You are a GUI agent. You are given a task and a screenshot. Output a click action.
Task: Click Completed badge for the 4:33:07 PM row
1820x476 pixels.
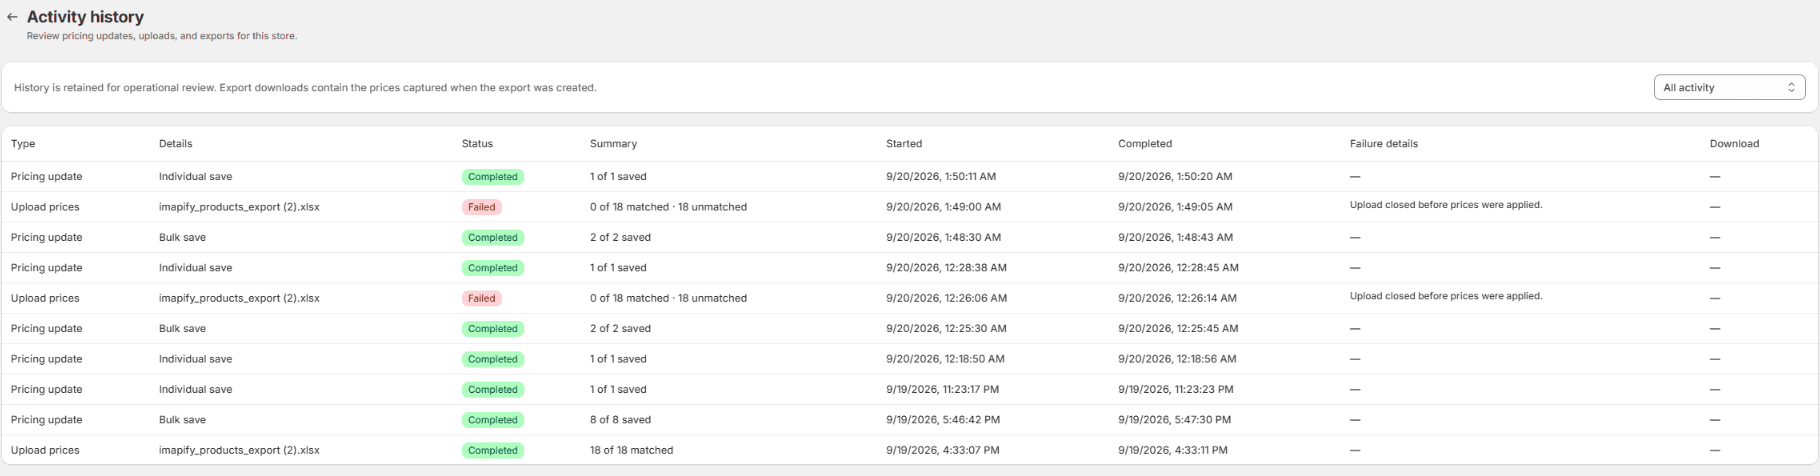click(x=493, y=451)
